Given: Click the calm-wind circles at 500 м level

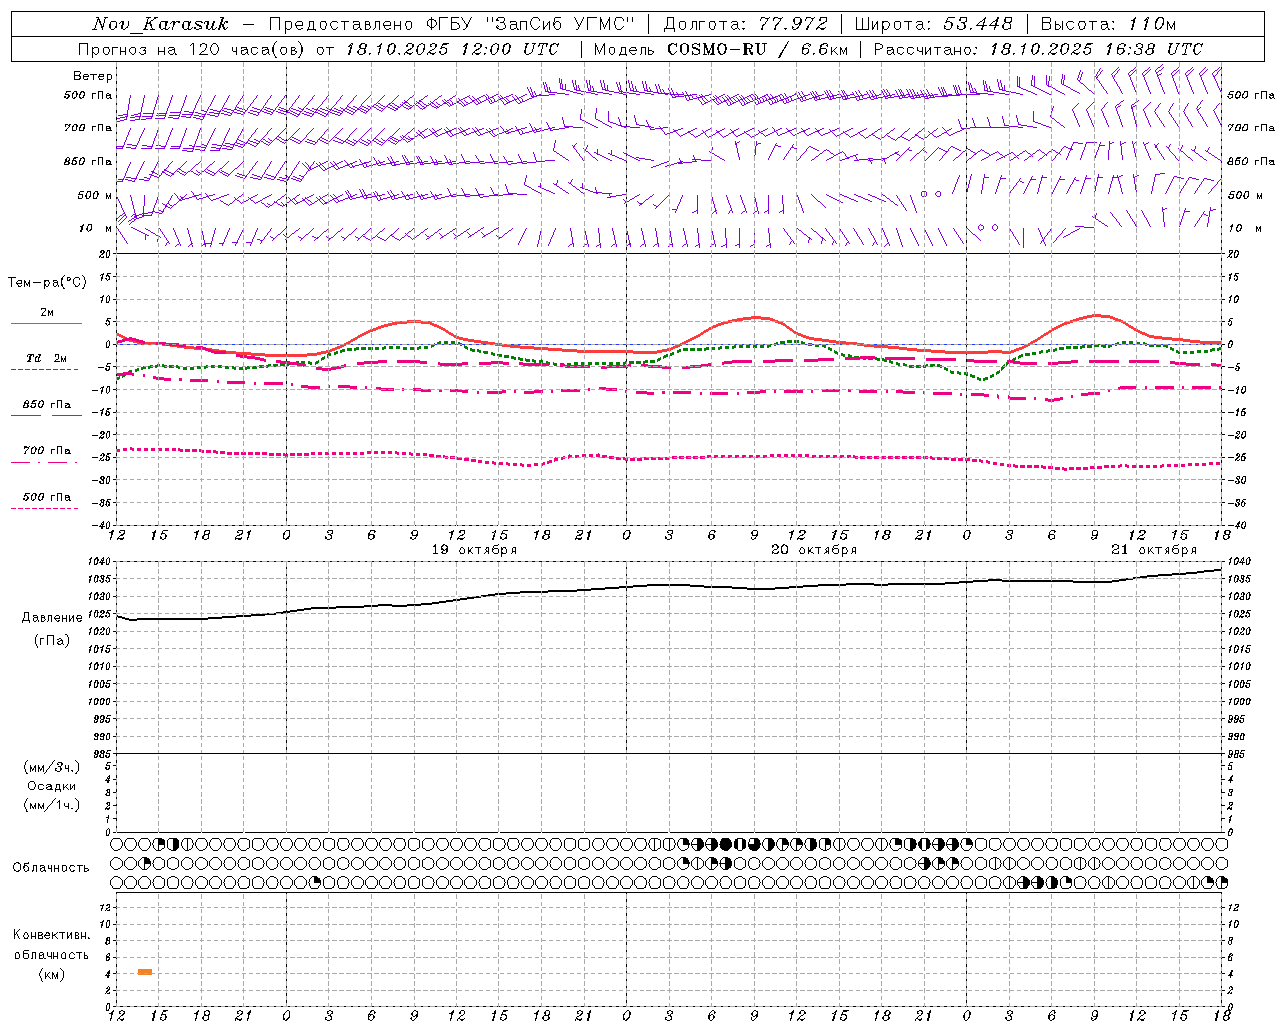Looking at the screenshot, I should (931, 194).
